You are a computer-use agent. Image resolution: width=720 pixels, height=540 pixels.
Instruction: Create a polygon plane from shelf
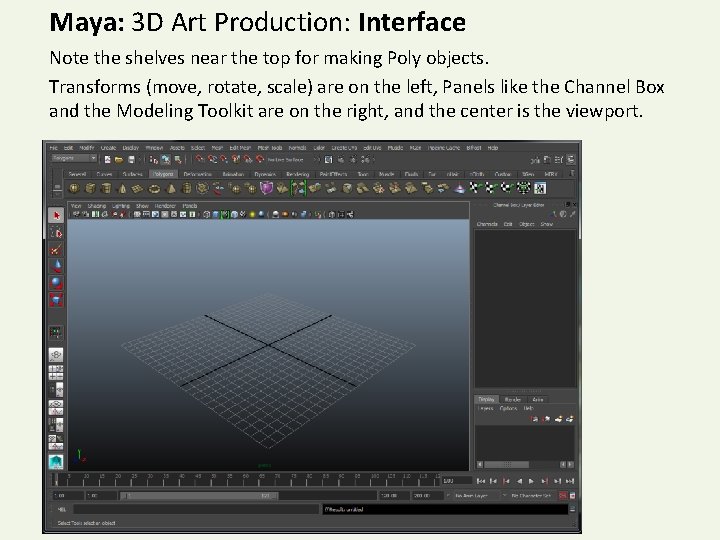pyautogui.click(x=138, y=188)
